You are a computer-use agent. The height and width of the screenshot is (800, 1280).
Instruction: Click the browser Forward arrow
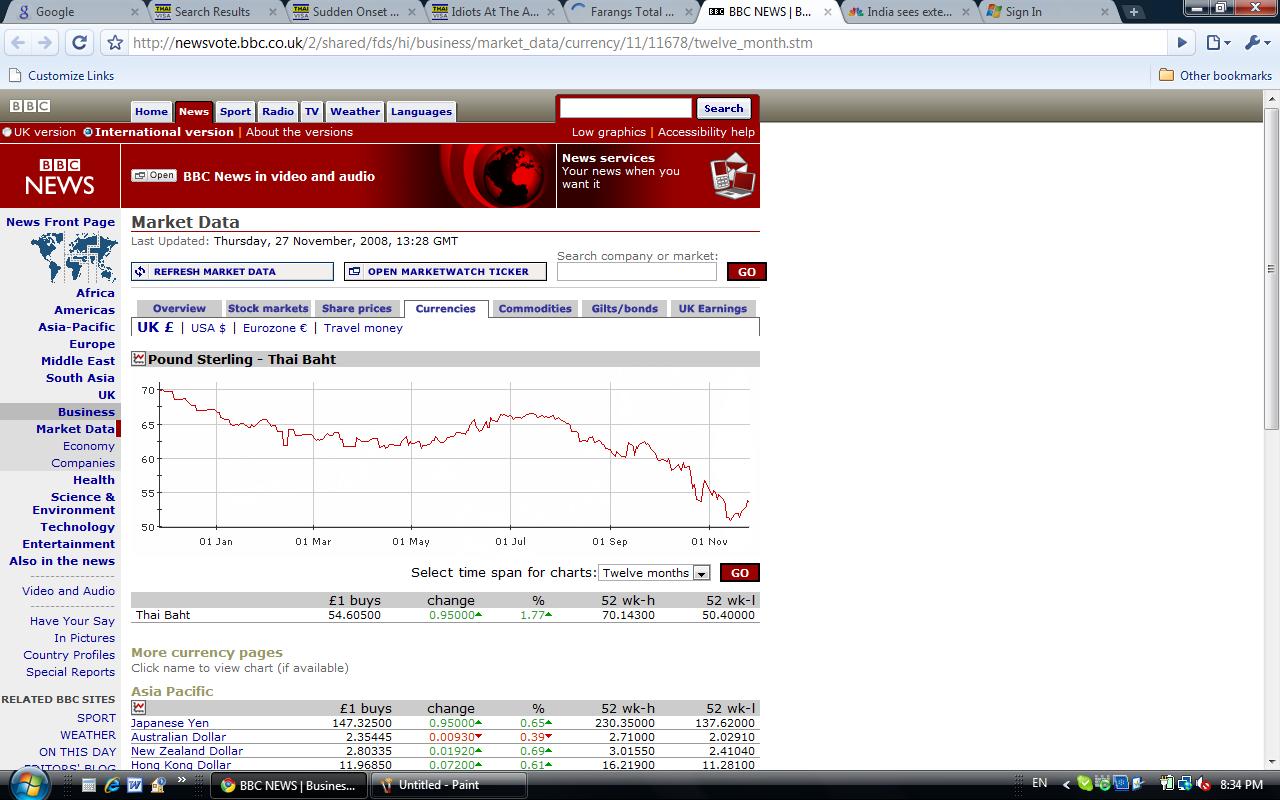[x=45, y=43]
